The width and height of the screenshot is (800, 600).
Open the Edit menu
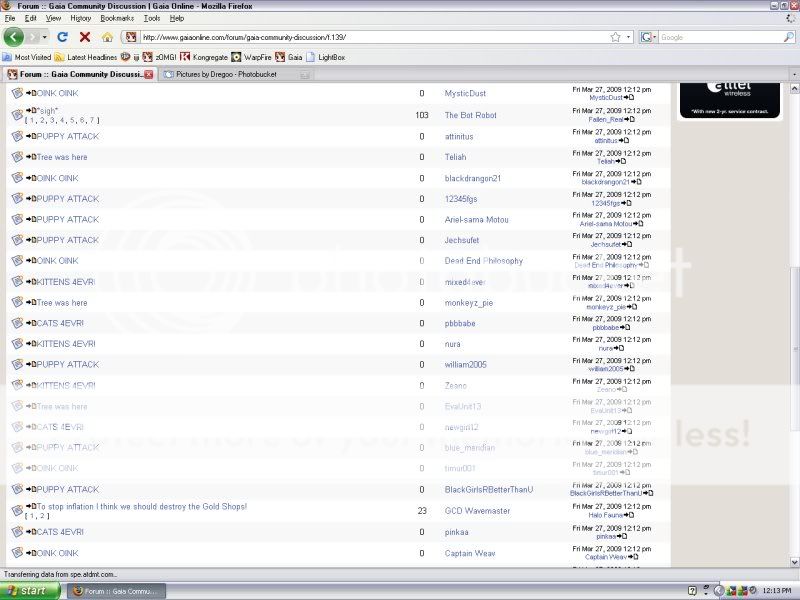[31, 18]
